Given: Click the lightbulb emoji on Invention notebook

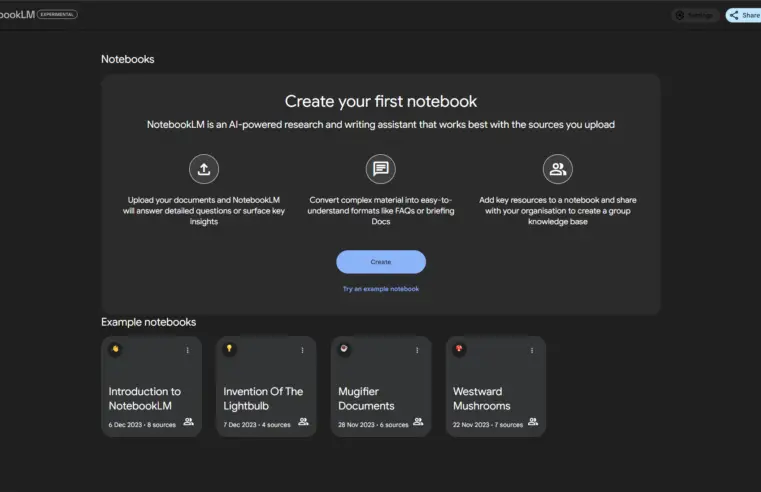Looking at the screenshot, I should 230,349.
